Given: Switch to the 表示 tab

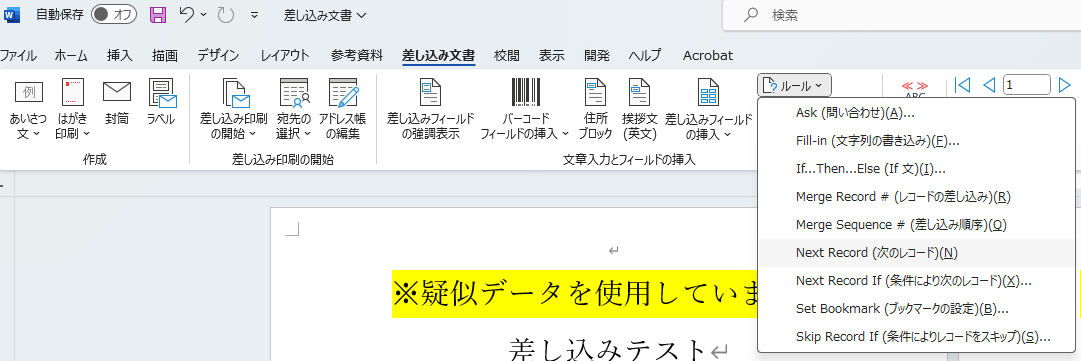Looking at the screenshot, I should tap(552, 56).
